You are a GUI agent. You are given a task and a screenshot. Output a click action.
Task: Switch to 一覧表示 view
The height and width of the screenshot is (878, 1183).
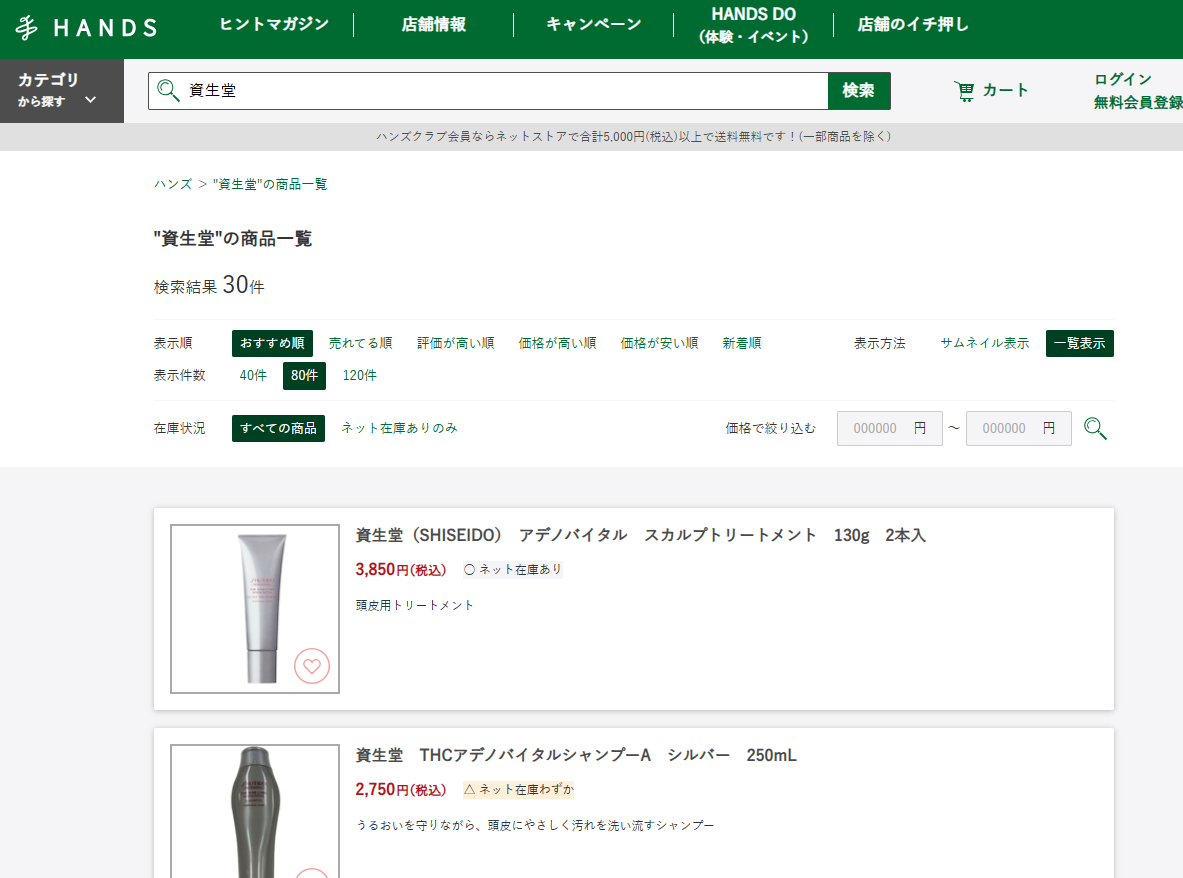pos(1080,343)
